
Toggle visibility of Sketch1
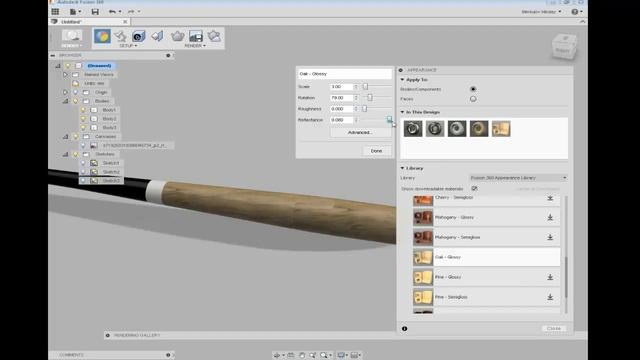point(83,163)
